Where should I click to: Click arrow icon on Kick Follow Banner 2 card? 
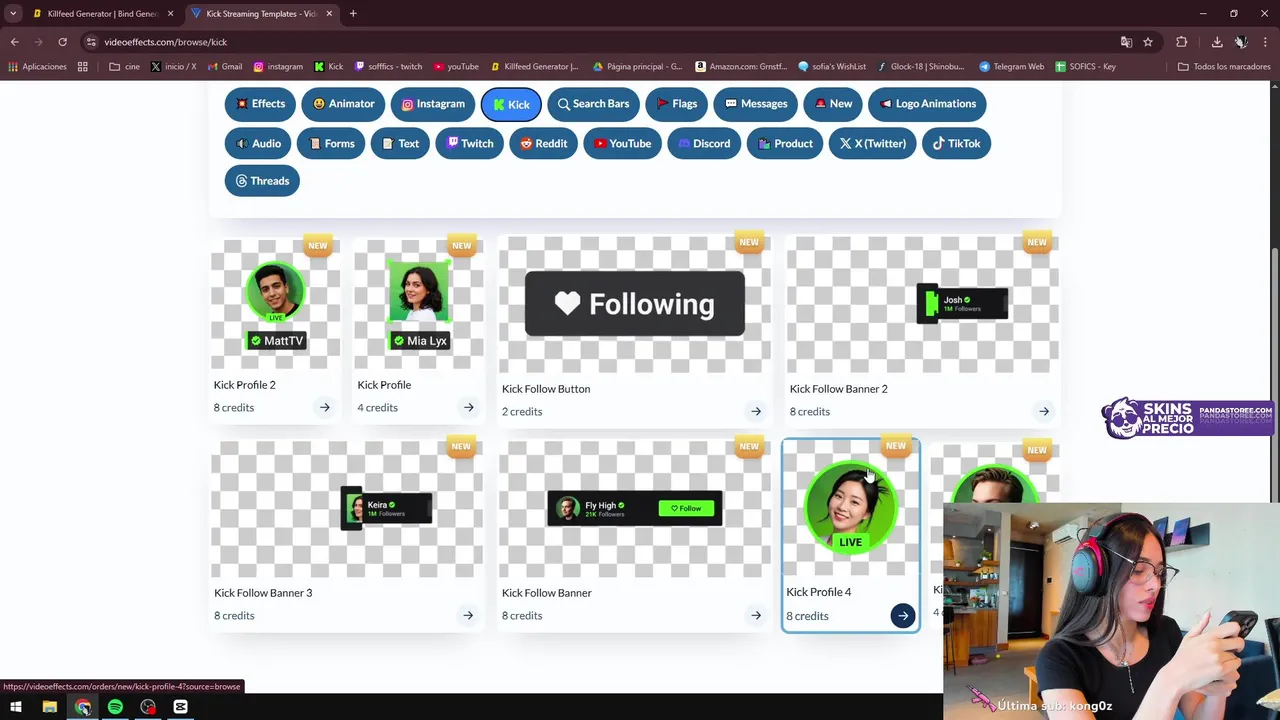pos(1044,411)
